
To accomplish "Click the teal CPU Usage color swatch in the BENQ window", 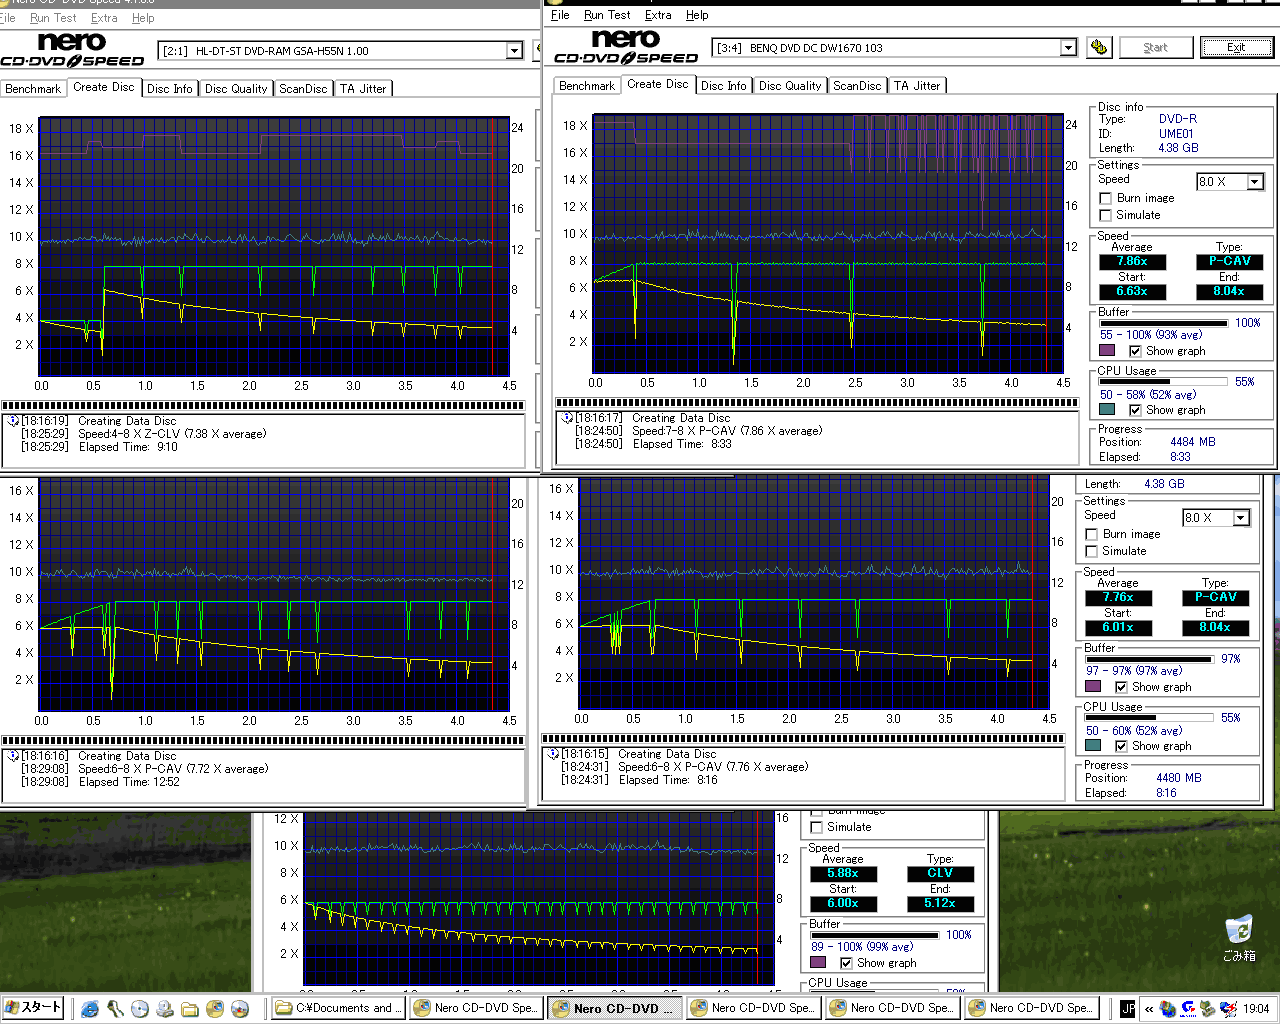I will pyautogui.click(x=1107, y=410).
